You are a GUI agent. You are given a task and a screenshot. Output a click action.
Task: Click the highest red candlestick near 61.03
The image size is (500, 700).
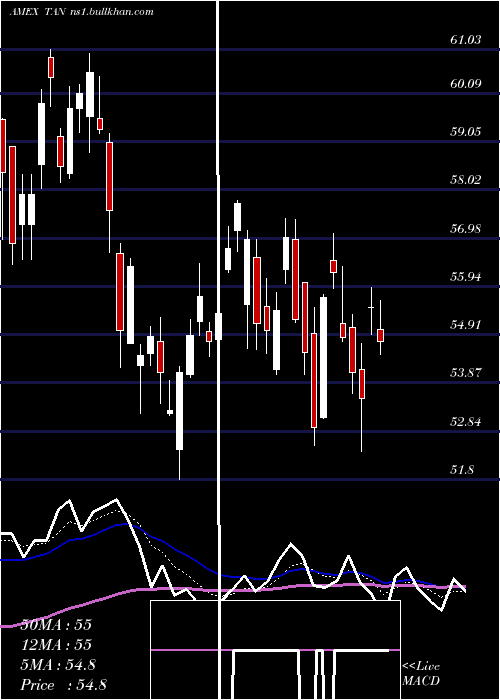point(51,67)
